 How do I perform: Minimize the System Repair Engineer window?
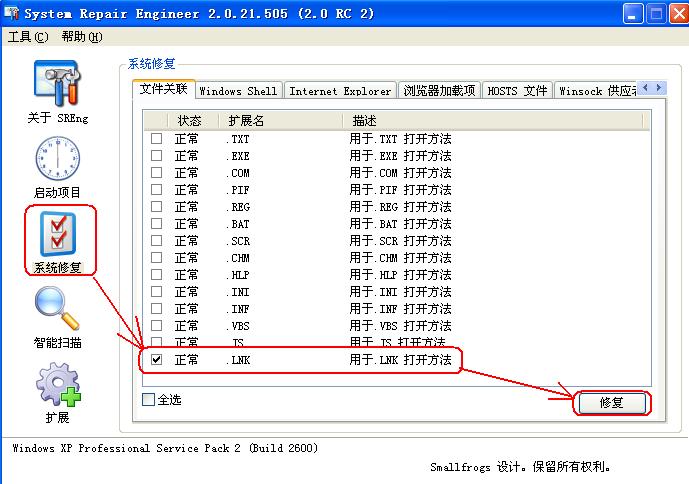(632, 14)
